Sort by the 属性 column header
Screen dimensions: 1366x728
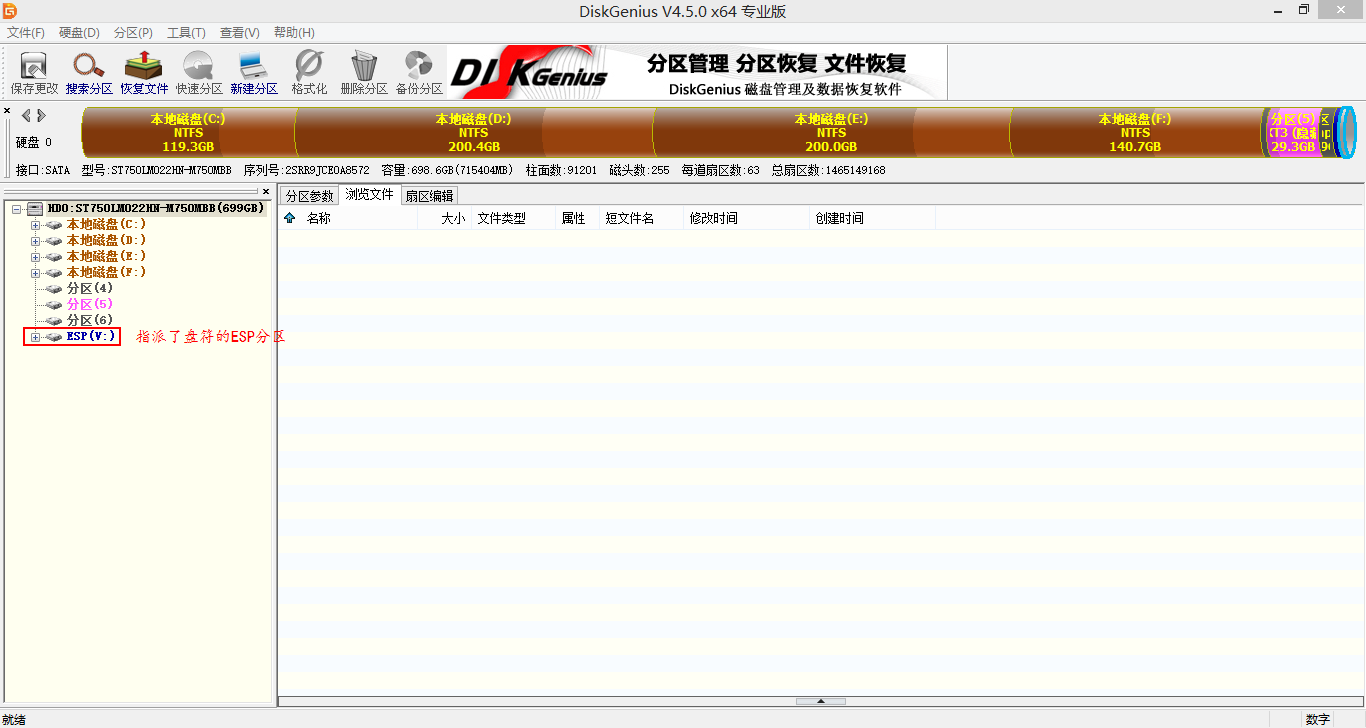click(x=577, y=218)
